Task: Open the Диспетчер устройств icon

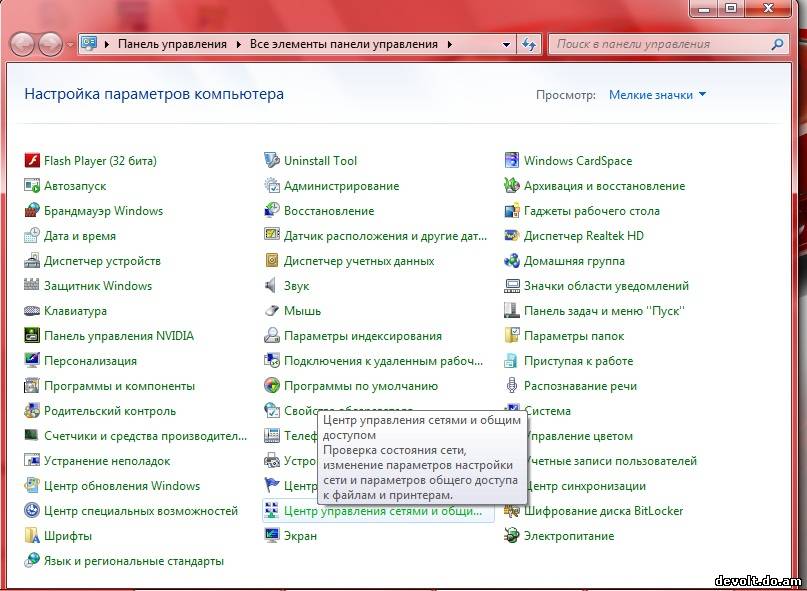Action: (x=32, y=260)
